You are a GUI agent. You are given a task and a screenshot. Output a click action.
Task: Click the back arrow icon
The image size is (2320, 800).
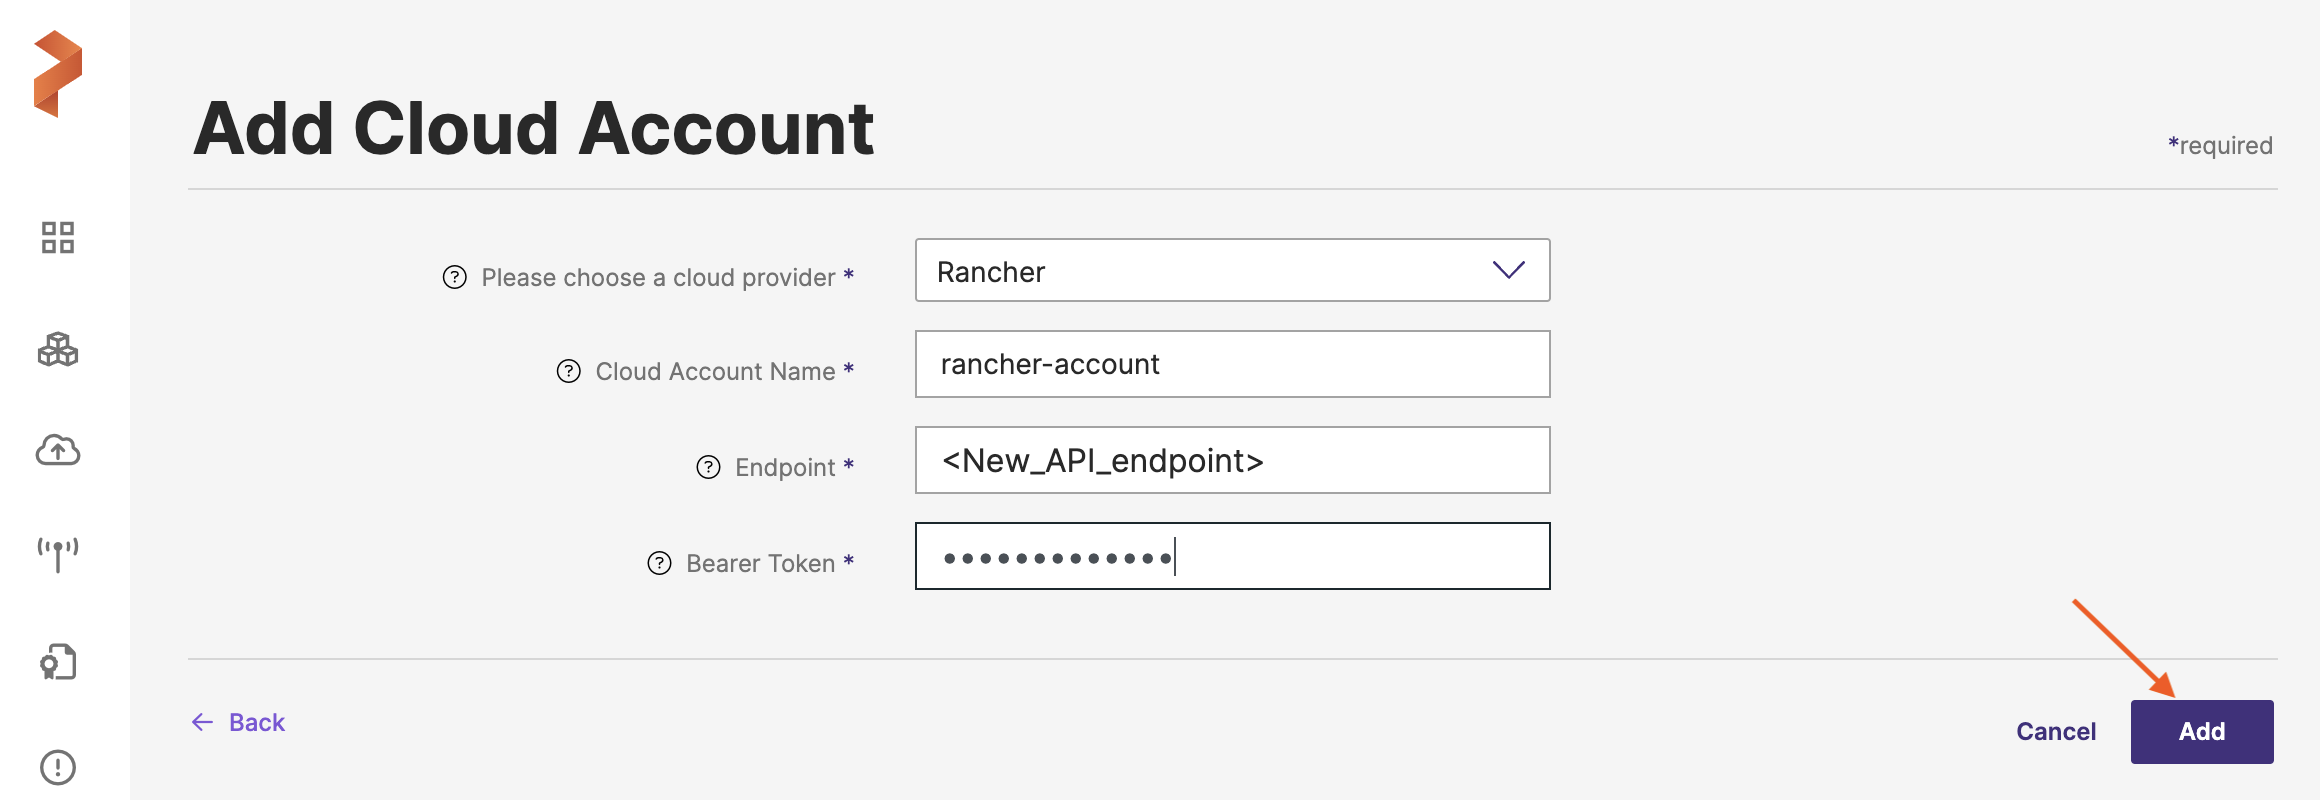pos(203,722)
